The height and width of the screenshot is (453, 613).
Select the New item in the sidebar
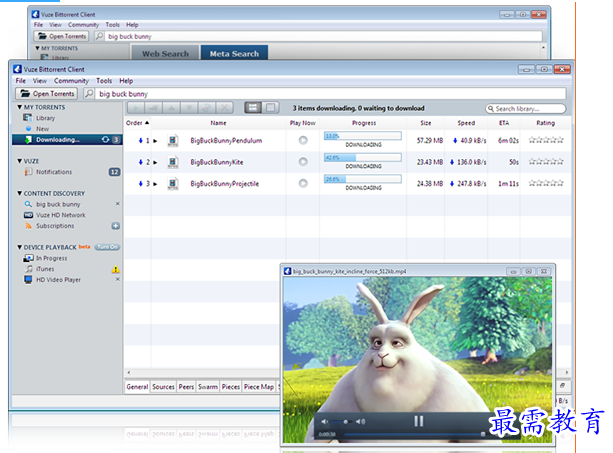[42, 129]
